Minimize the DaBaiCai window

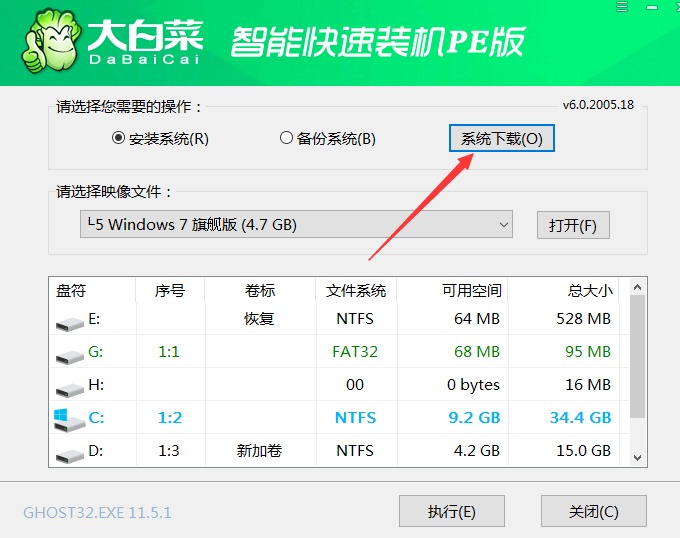pyautogui.click(x=652, y=7)
